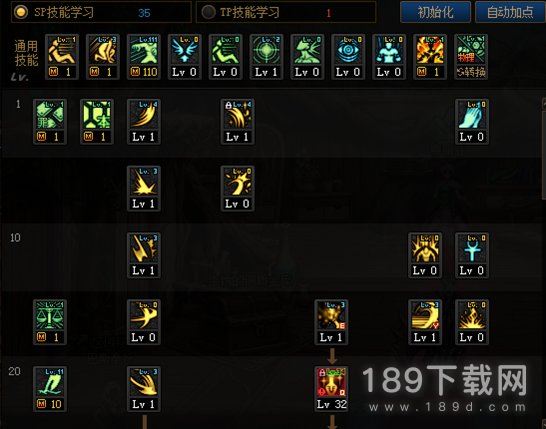Click the locked claw slash skill at Lv 1

(x=237, y=122)
